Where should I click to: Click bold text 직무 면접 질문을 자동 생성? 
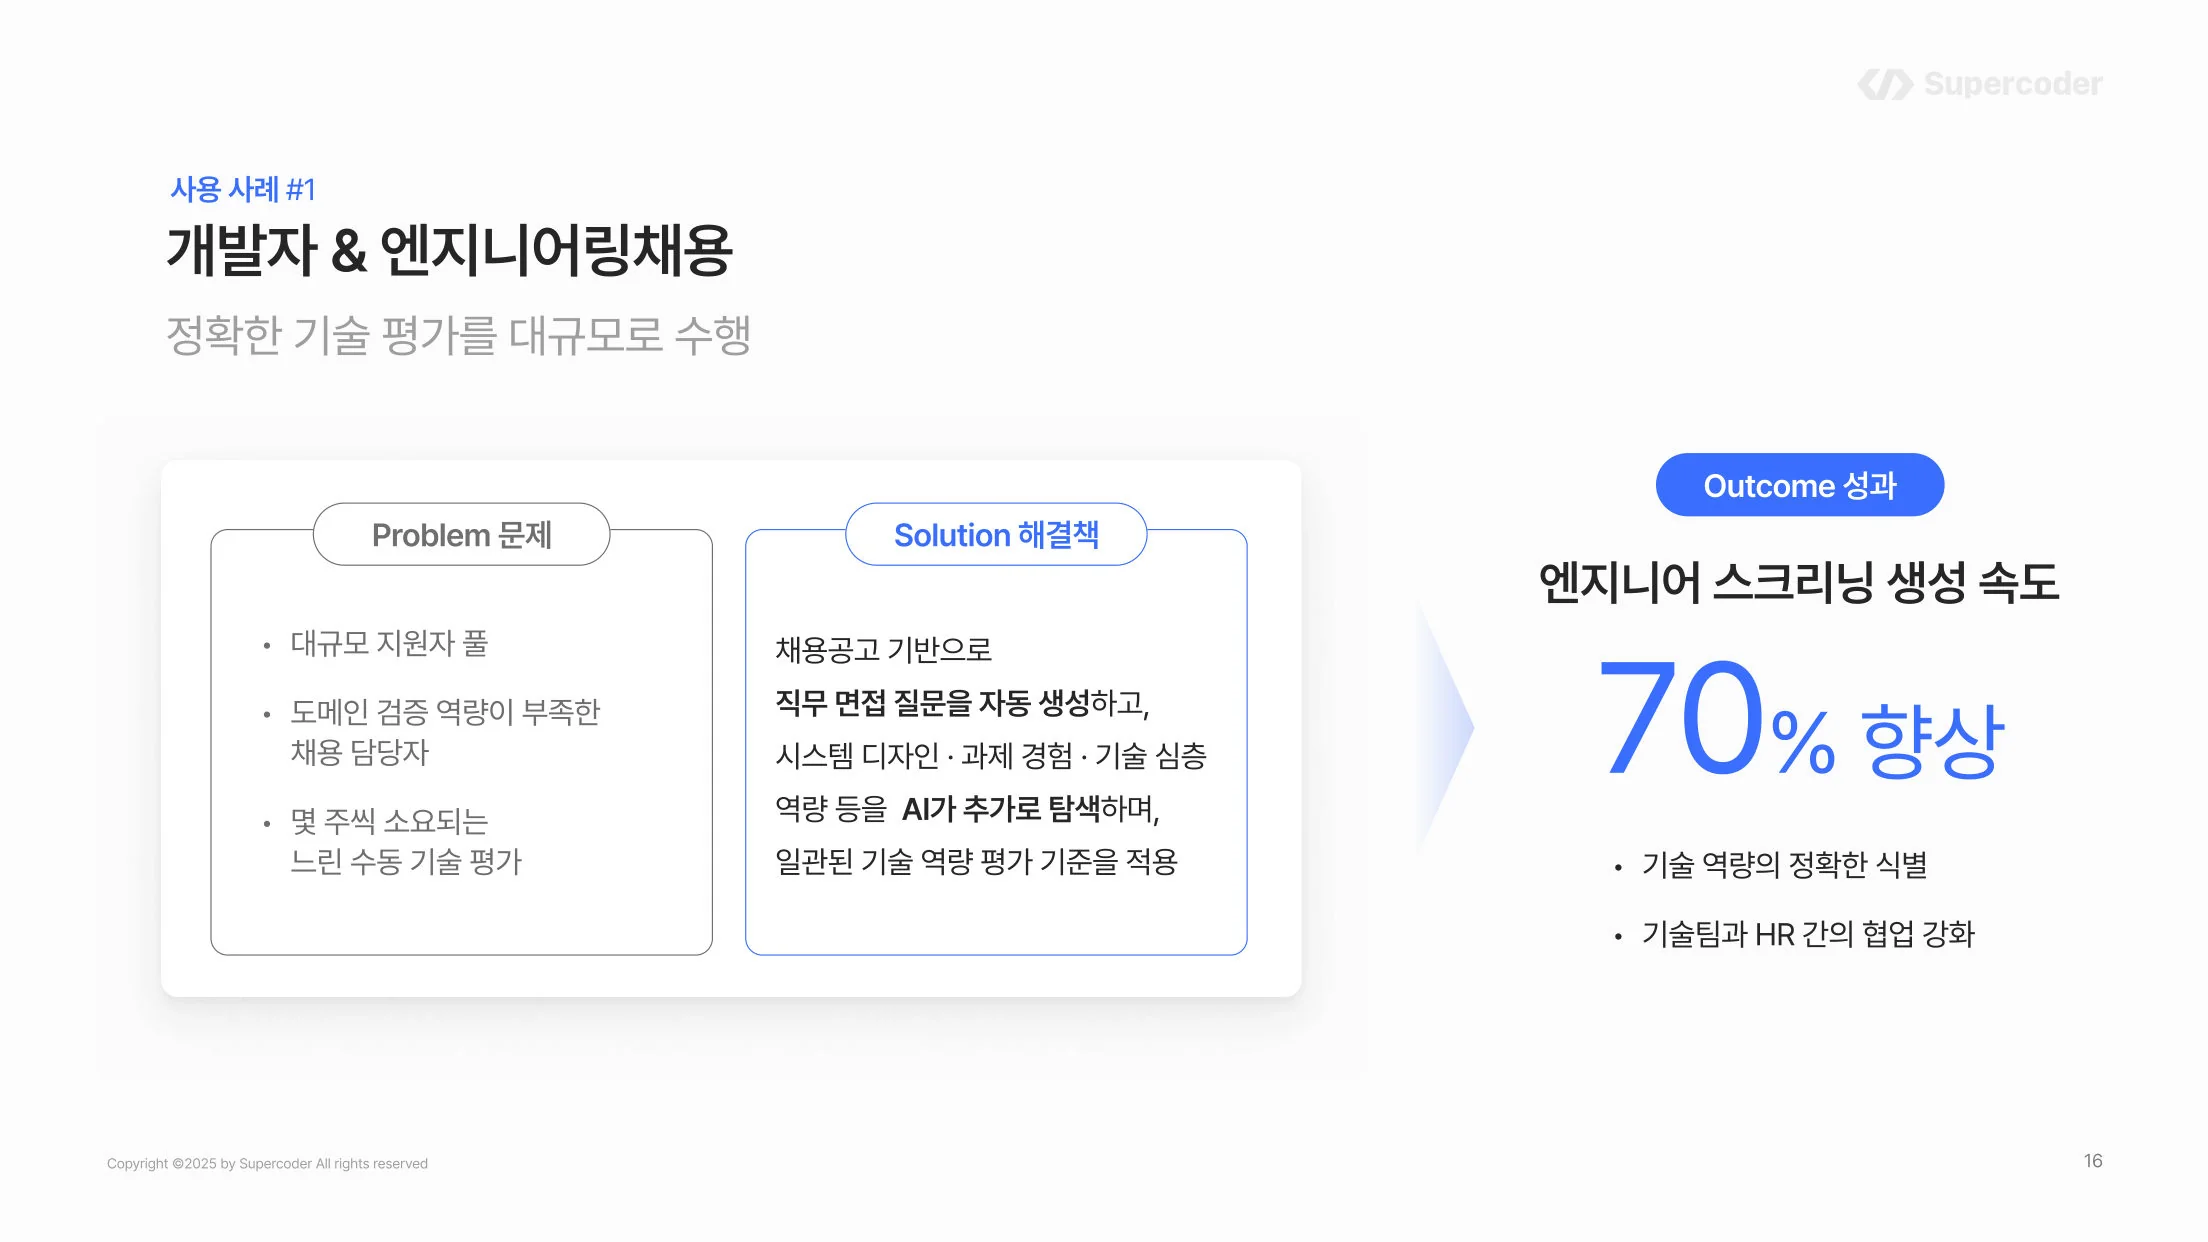[932, 703]
